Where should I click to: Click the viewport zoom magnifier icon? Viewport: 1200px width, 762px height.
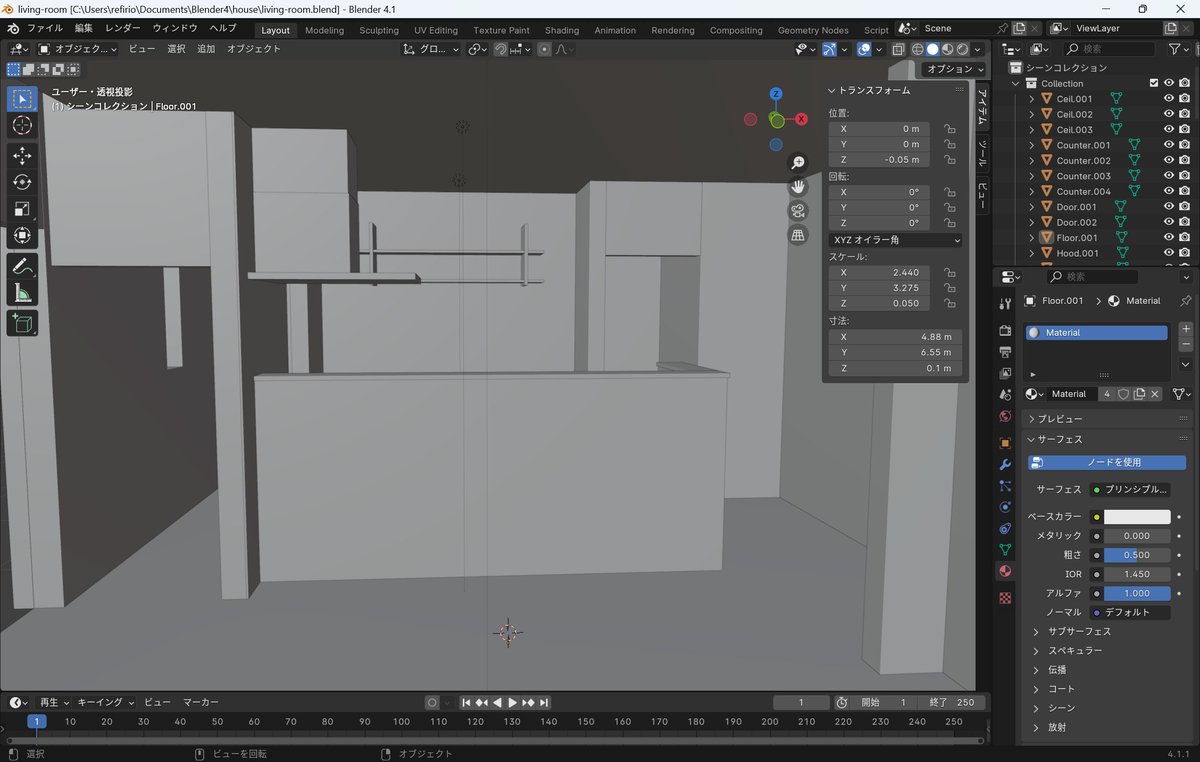pos(798,162)
